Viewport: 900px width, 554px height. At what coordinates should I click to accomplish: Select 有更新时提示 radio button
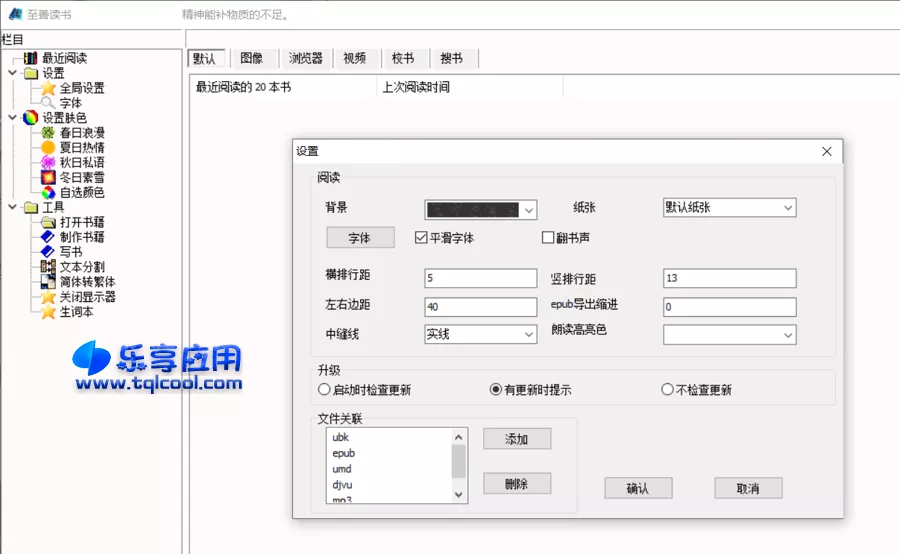495,389
